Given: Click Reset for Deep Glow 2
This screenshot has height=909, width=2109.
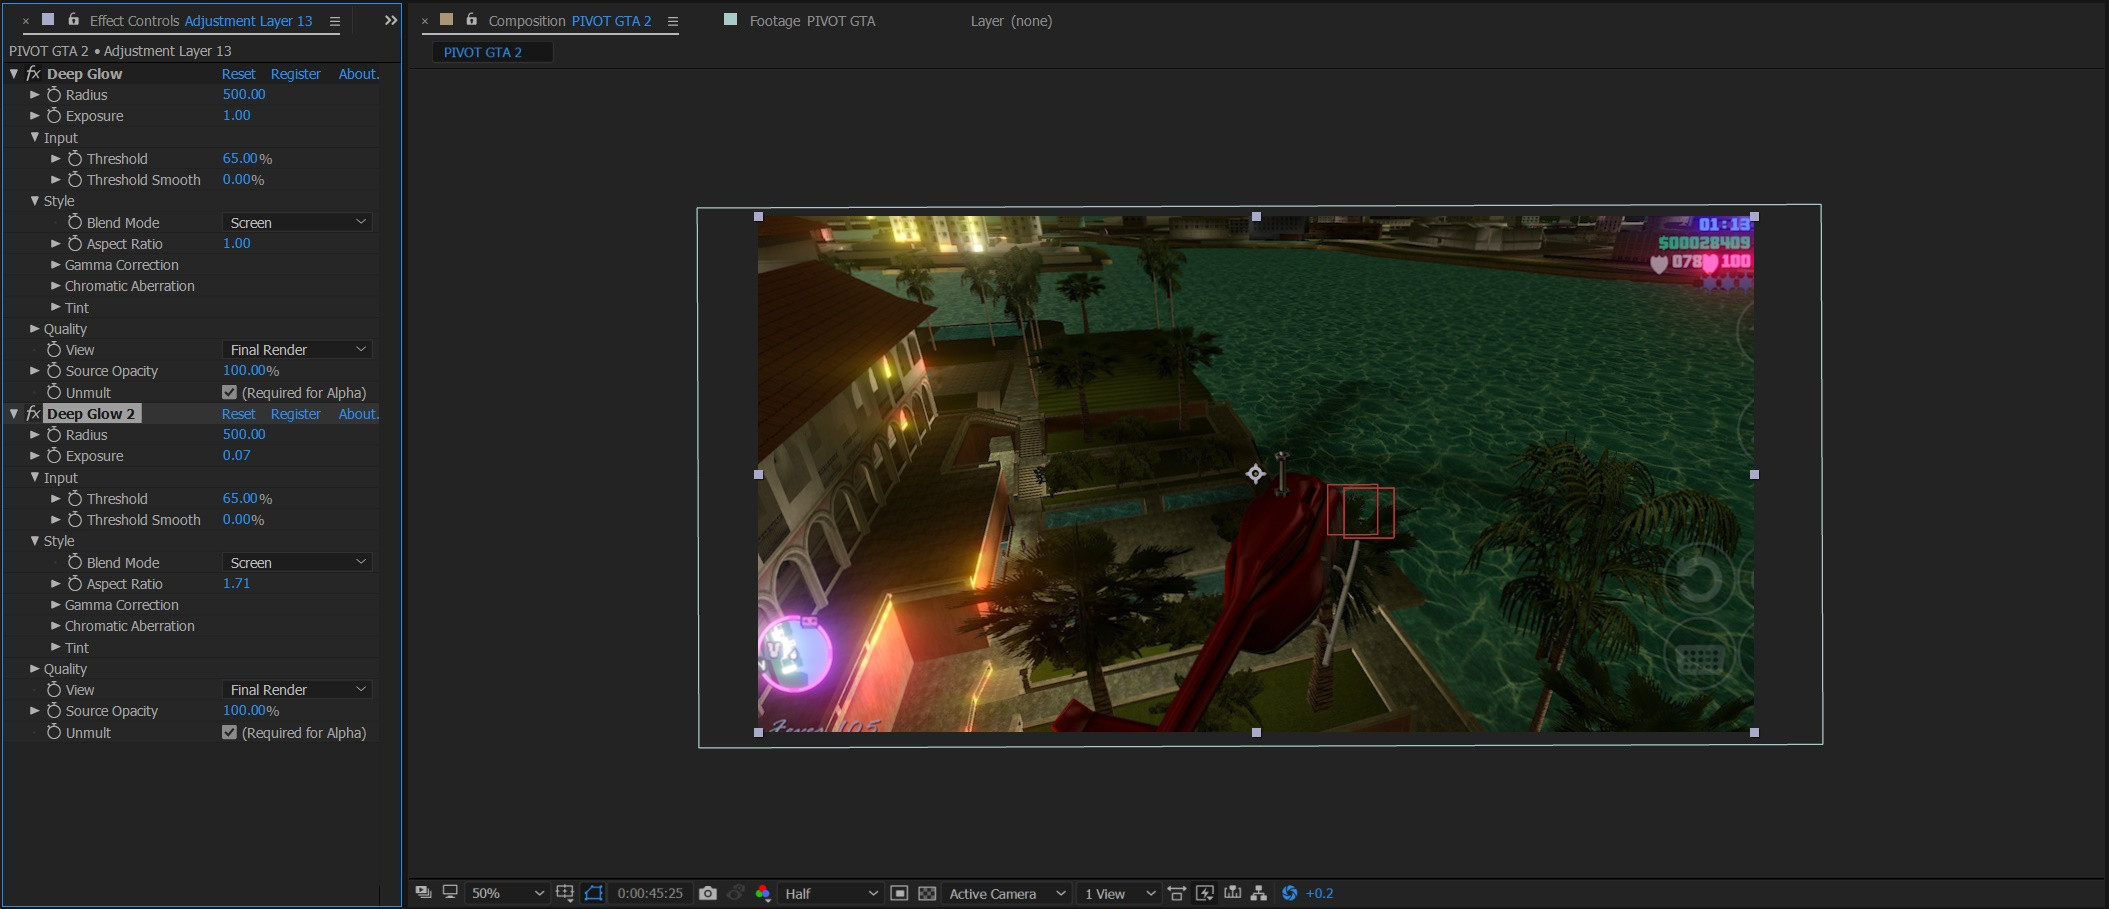Looking at the screenshot, I should 238,414.
